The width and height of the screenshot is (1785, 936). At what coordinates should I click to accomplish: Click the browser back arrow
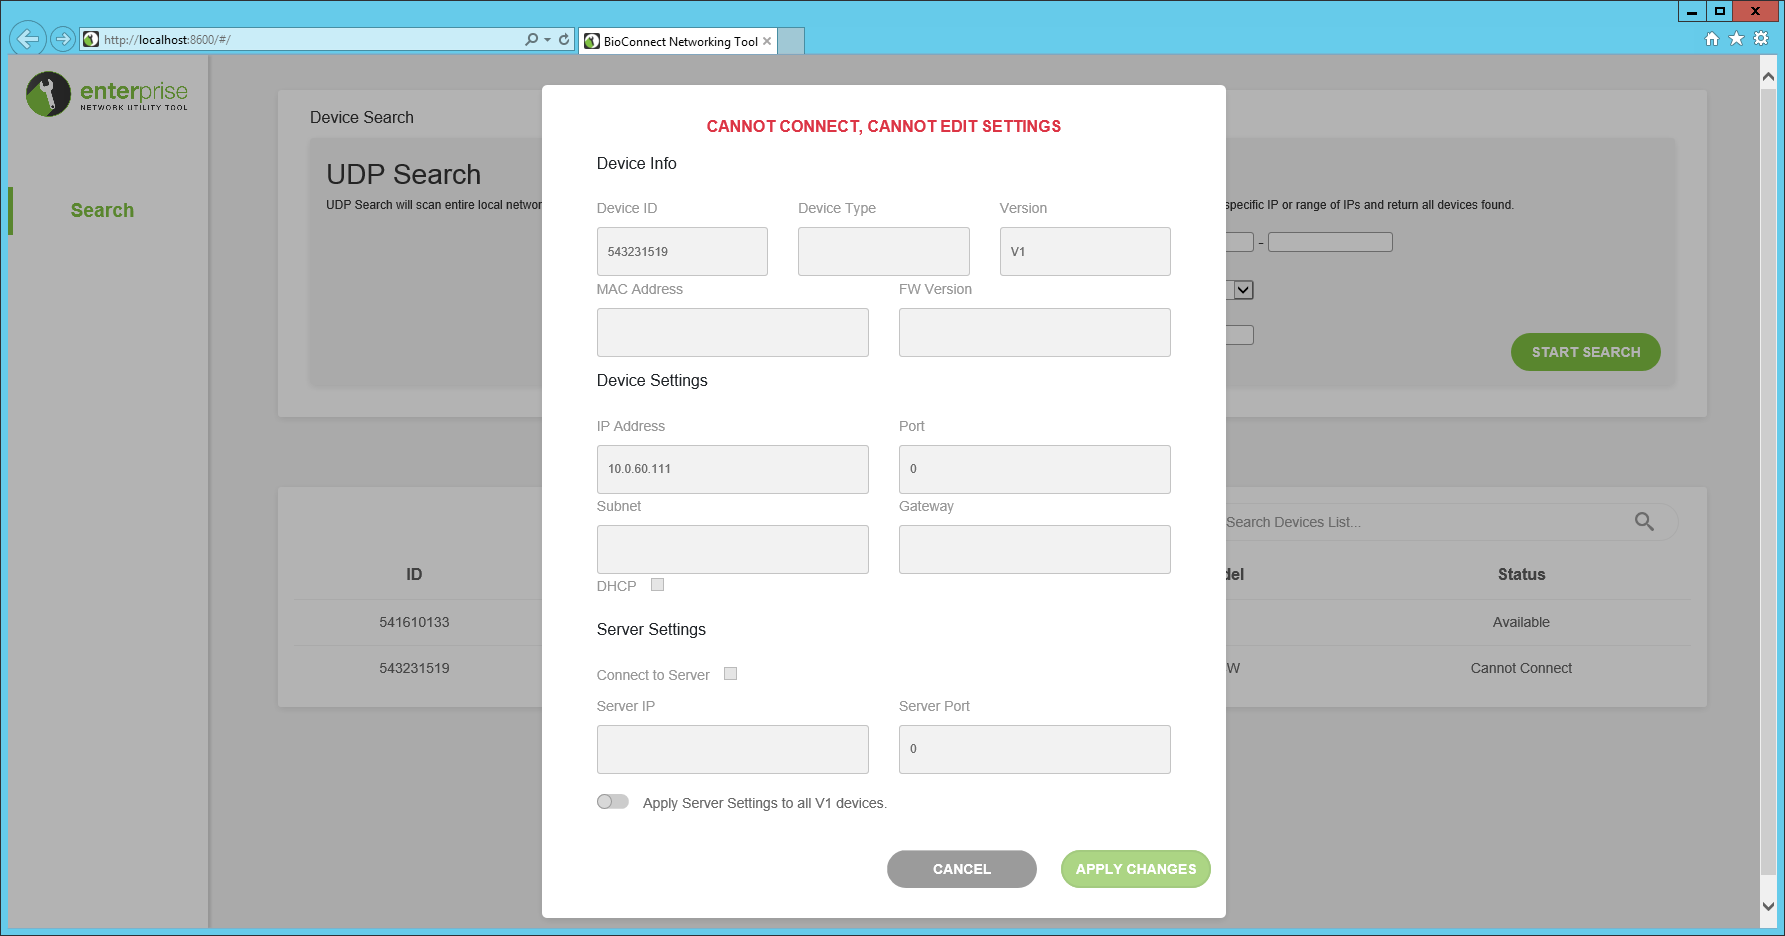[26, 38]
